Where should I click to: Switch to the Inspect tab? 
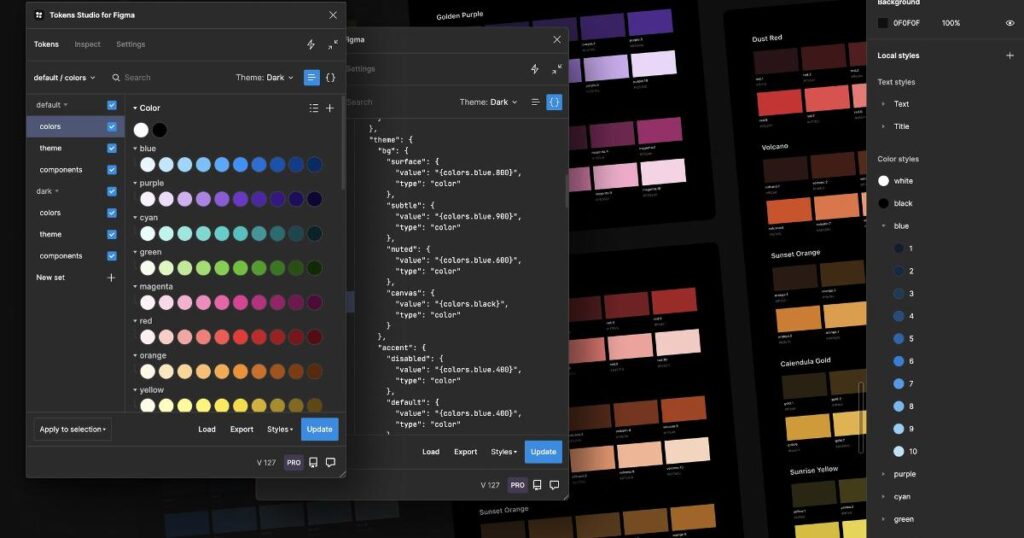click(x=88, y=44)
